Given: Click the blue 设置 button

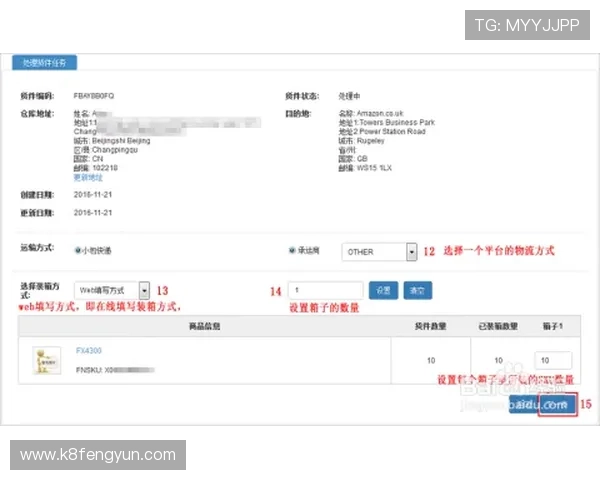Looking at the screenshot, I should (x=383, y=291).
